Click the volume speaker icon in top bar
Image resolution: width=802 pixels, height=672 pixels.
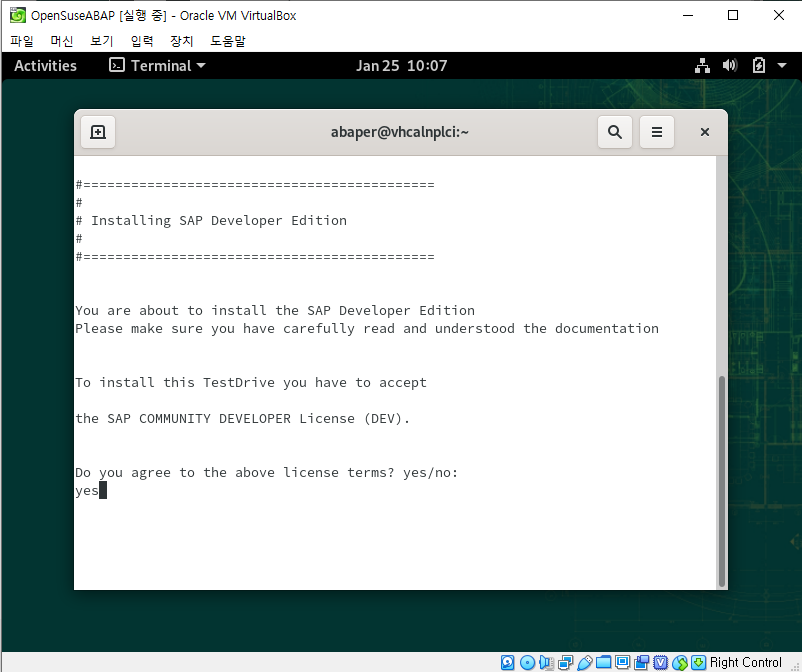point(730,65)
